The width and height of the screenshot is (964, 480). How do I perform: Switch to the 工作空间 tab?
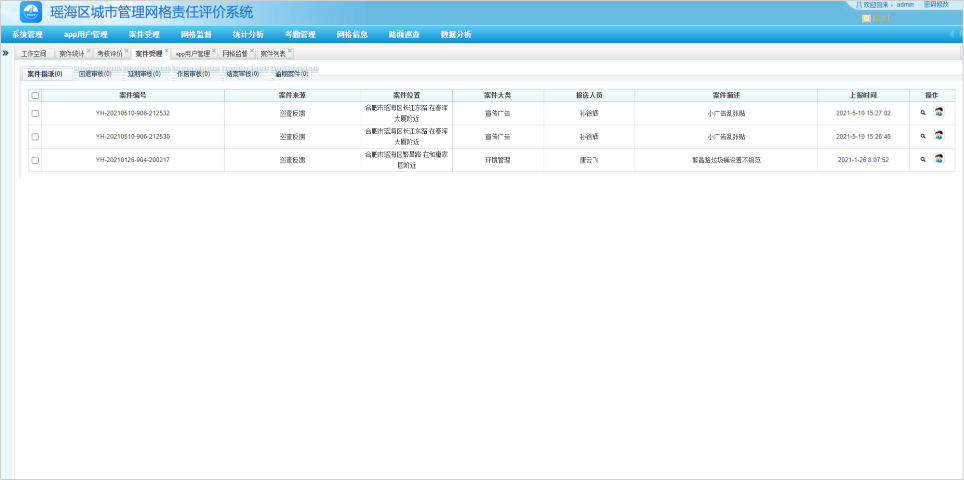pyautogui.click(x=33, y=53)
